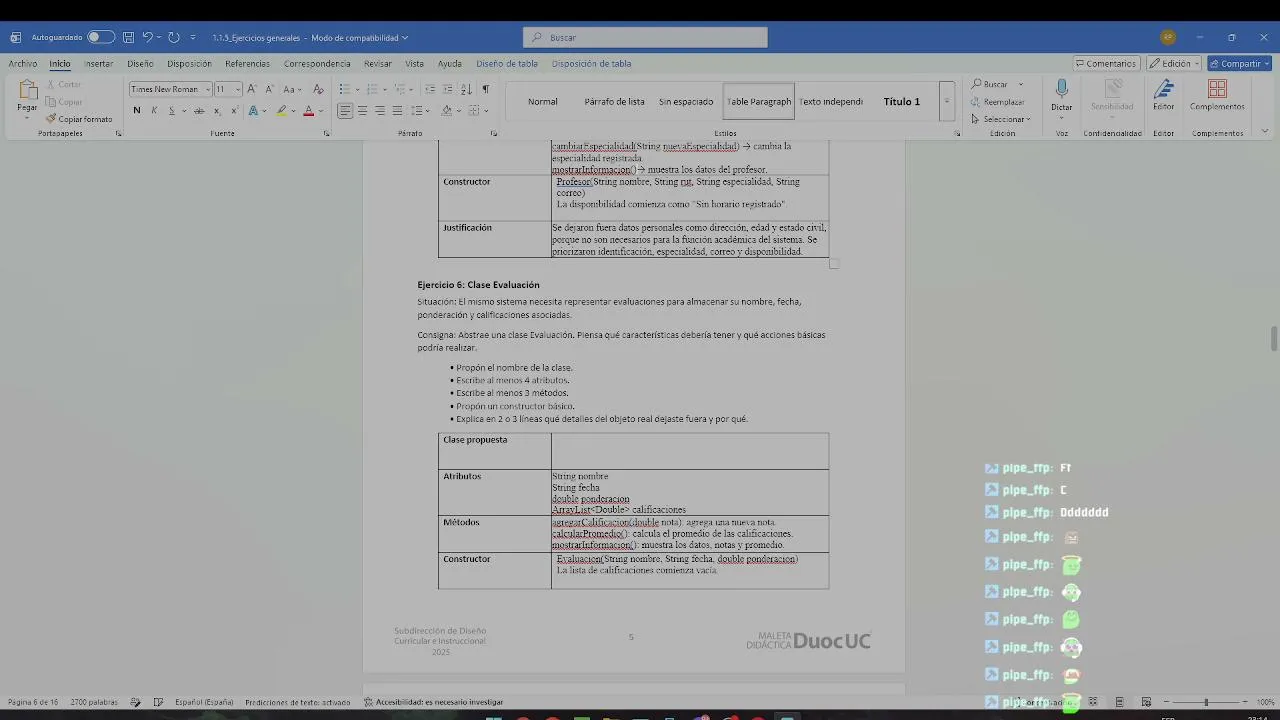The width and height of the screenshot is (1280, 720).
Task: Decrease font size with smaller A
Action: tap(268, 89)
